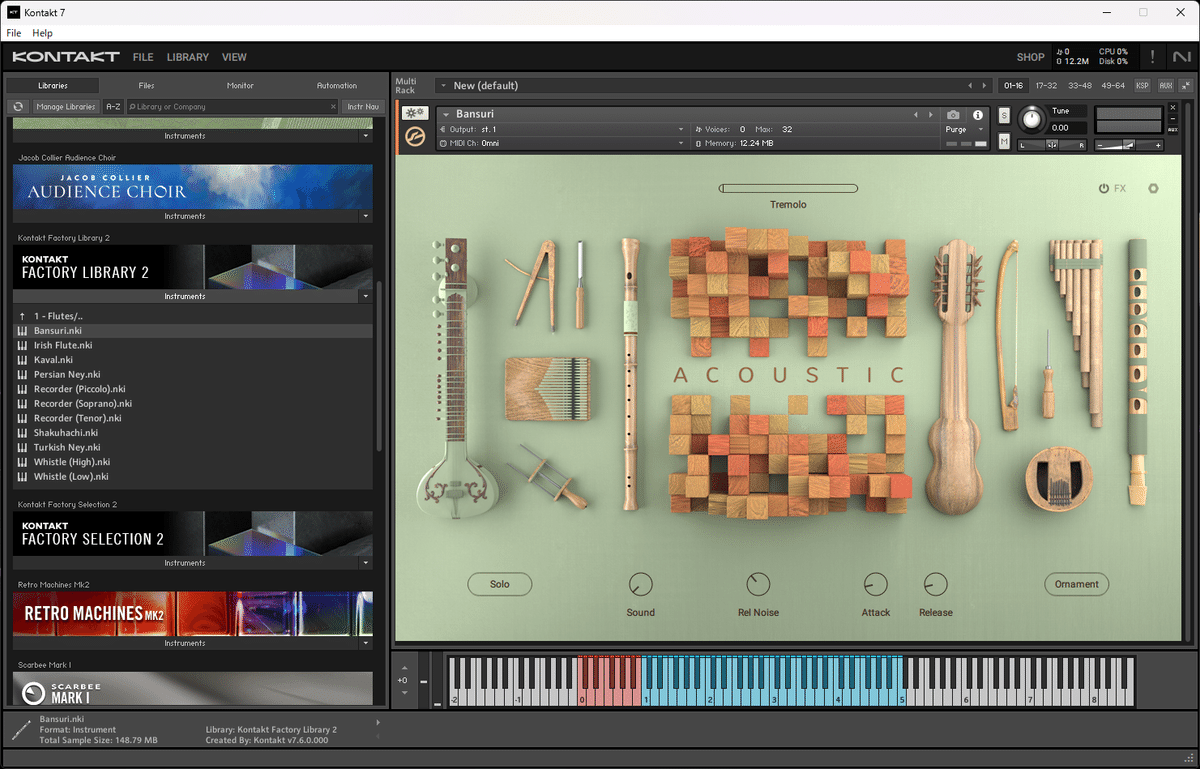This screenshot has height=769, width=1200.
Task: Click the Tune knob
Action: tap(1030, 119)
